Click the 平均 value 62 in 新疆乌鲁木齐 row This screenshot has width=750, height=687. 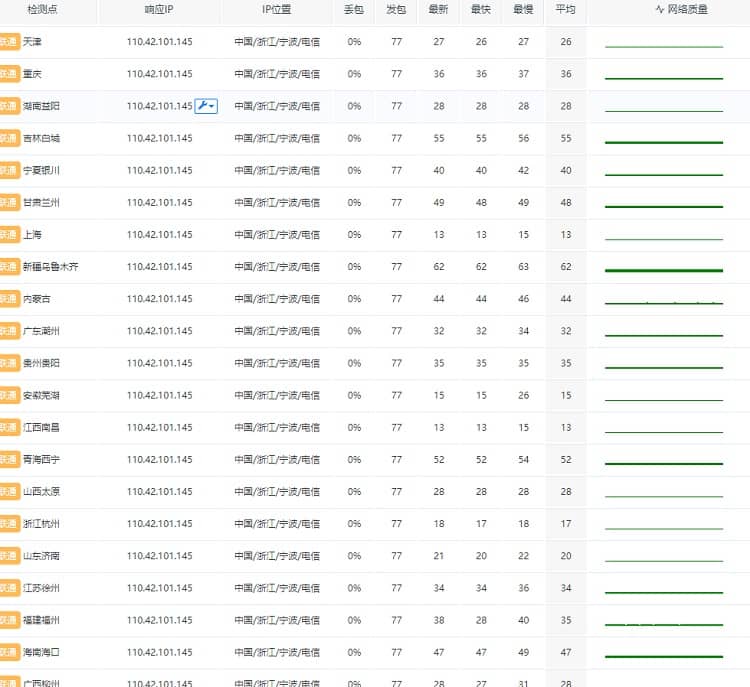pos(566,266)
